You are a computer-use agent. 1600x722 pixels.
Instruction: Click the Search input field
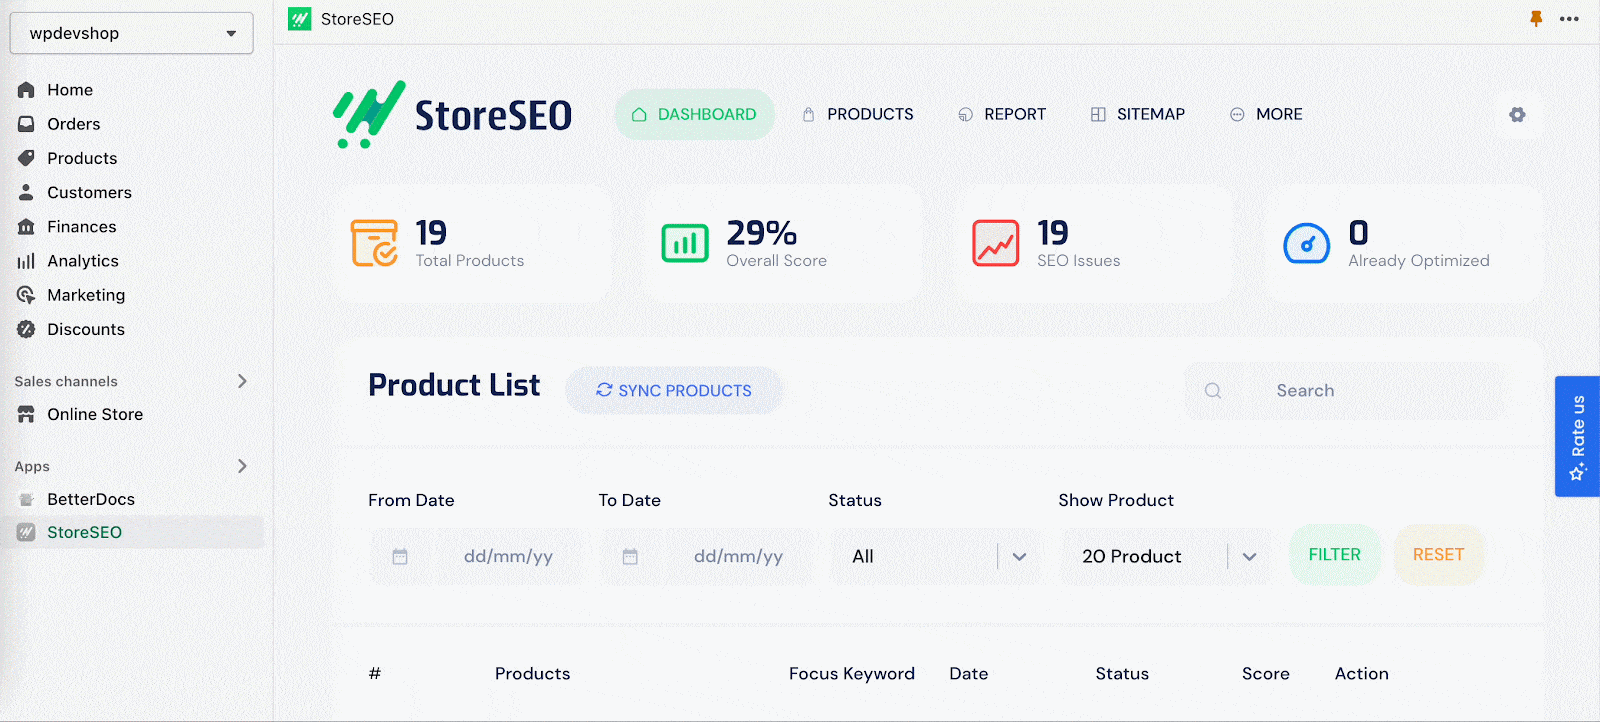point(1344,391)
